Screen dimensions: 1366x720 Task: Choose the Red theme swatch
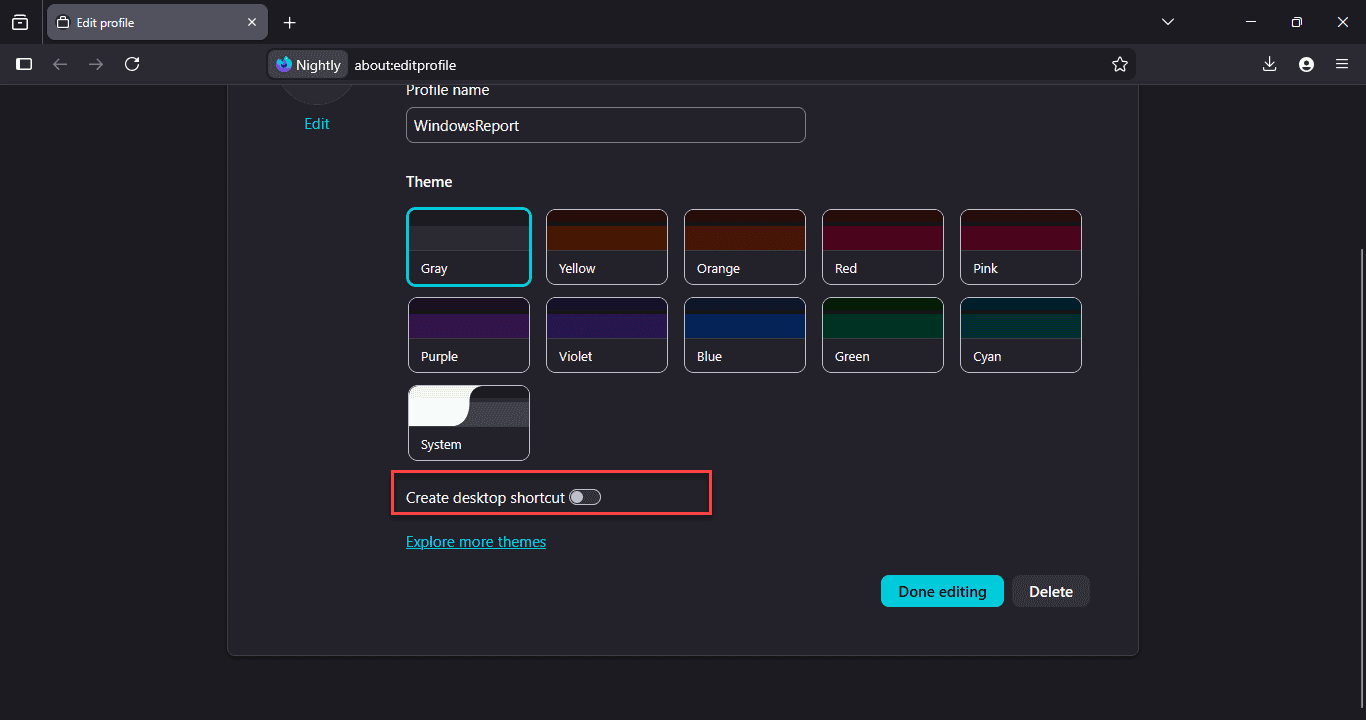coord(883,247)
